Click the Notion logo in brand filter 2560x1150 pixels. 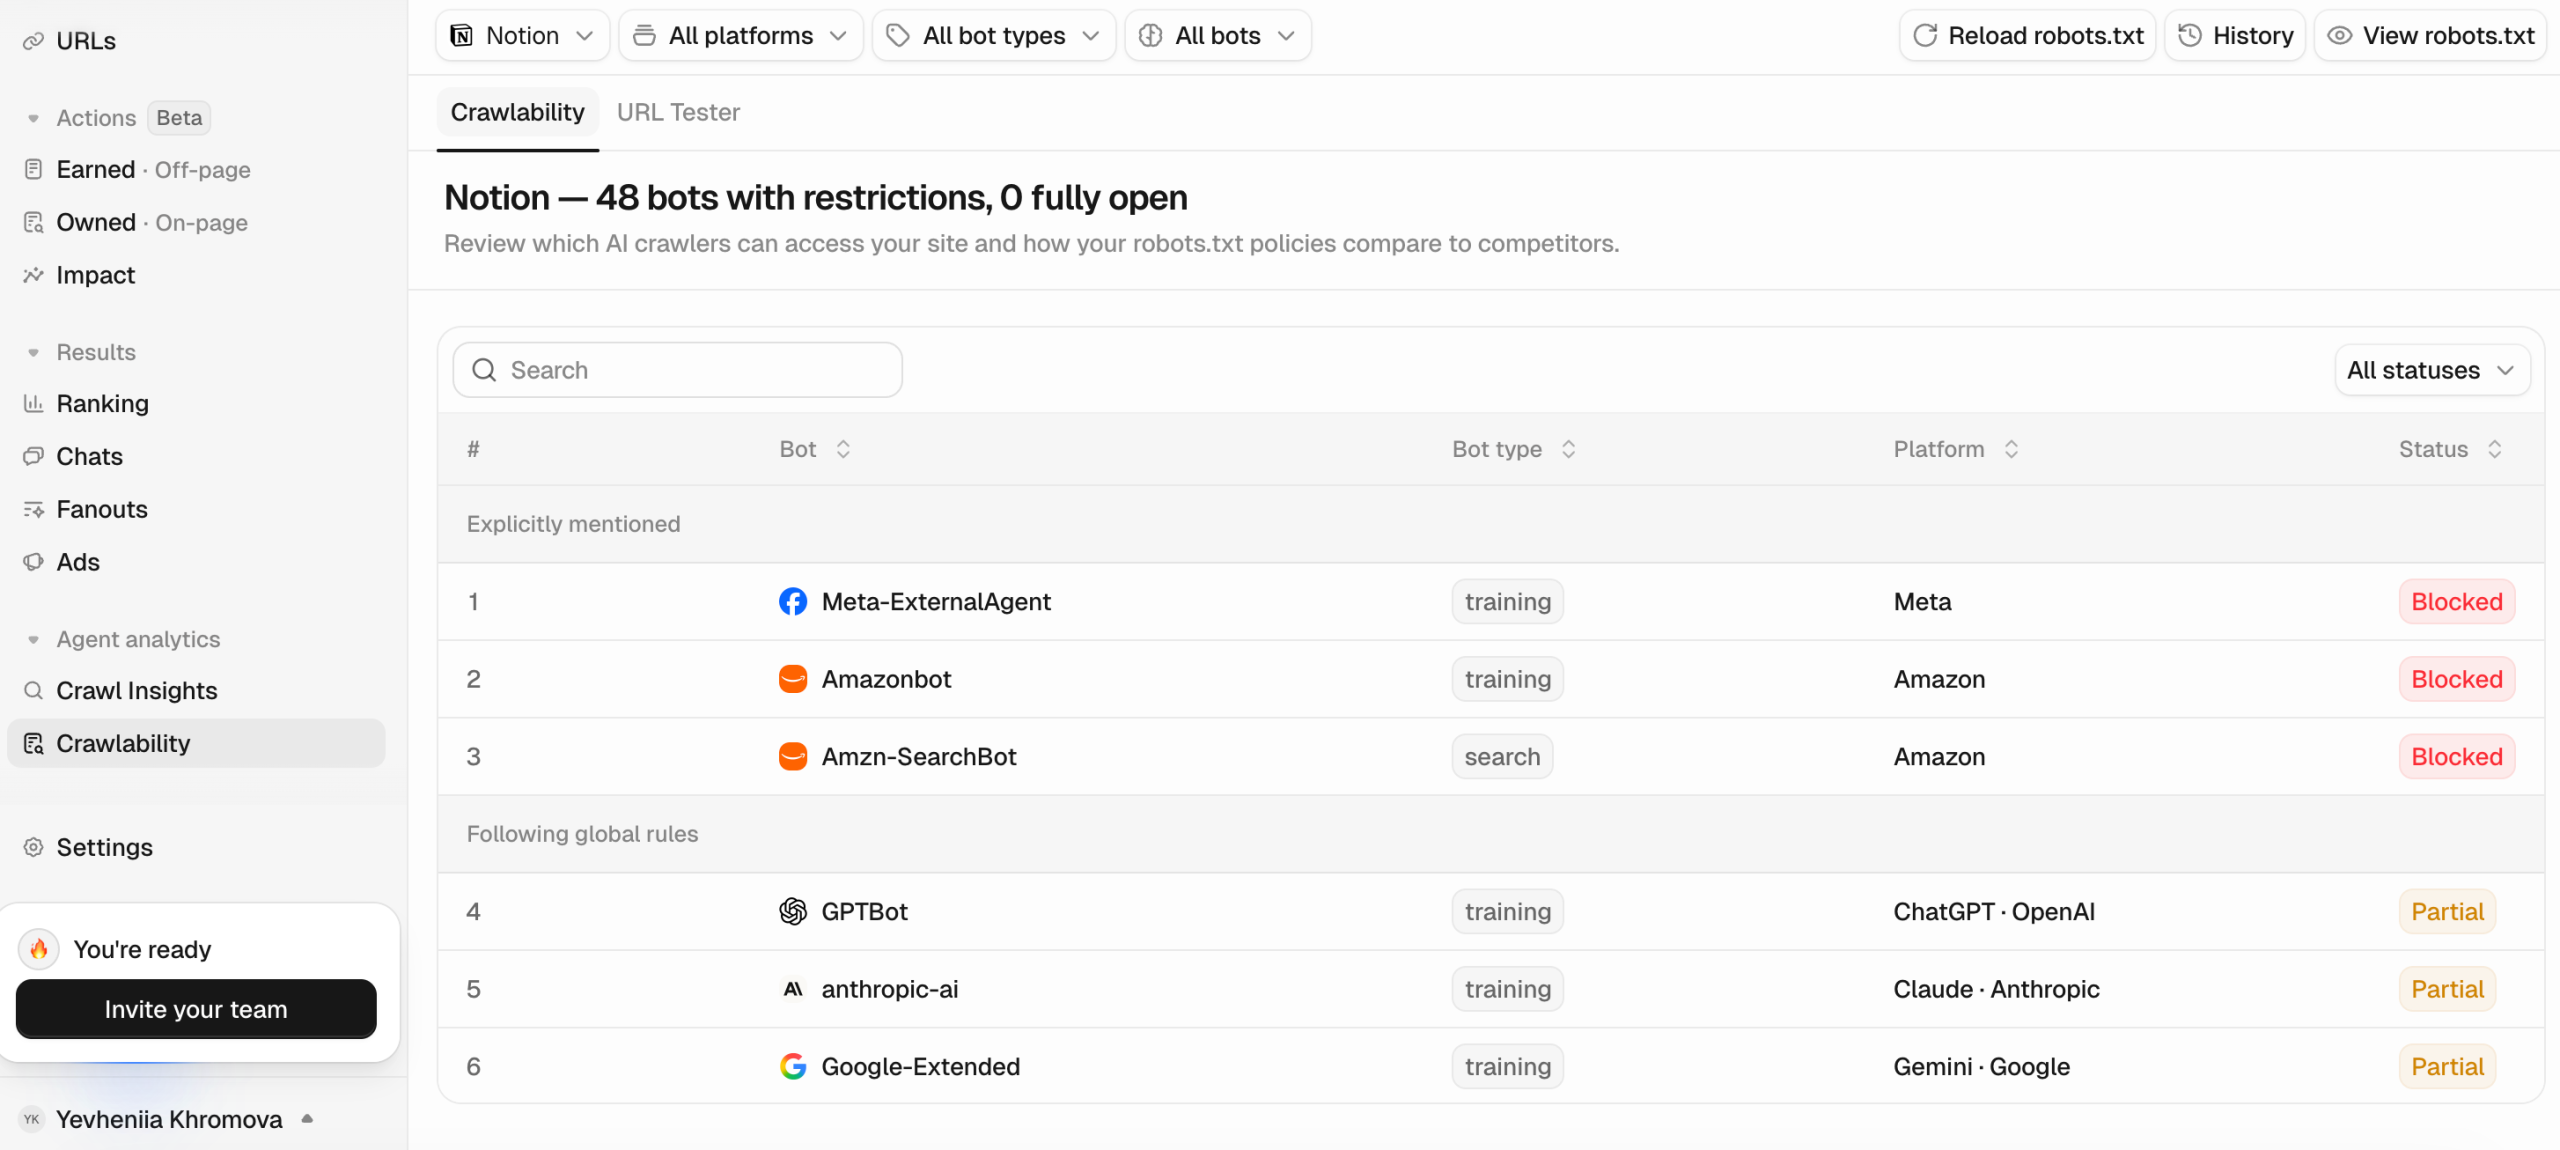click(x=462, y=36)
